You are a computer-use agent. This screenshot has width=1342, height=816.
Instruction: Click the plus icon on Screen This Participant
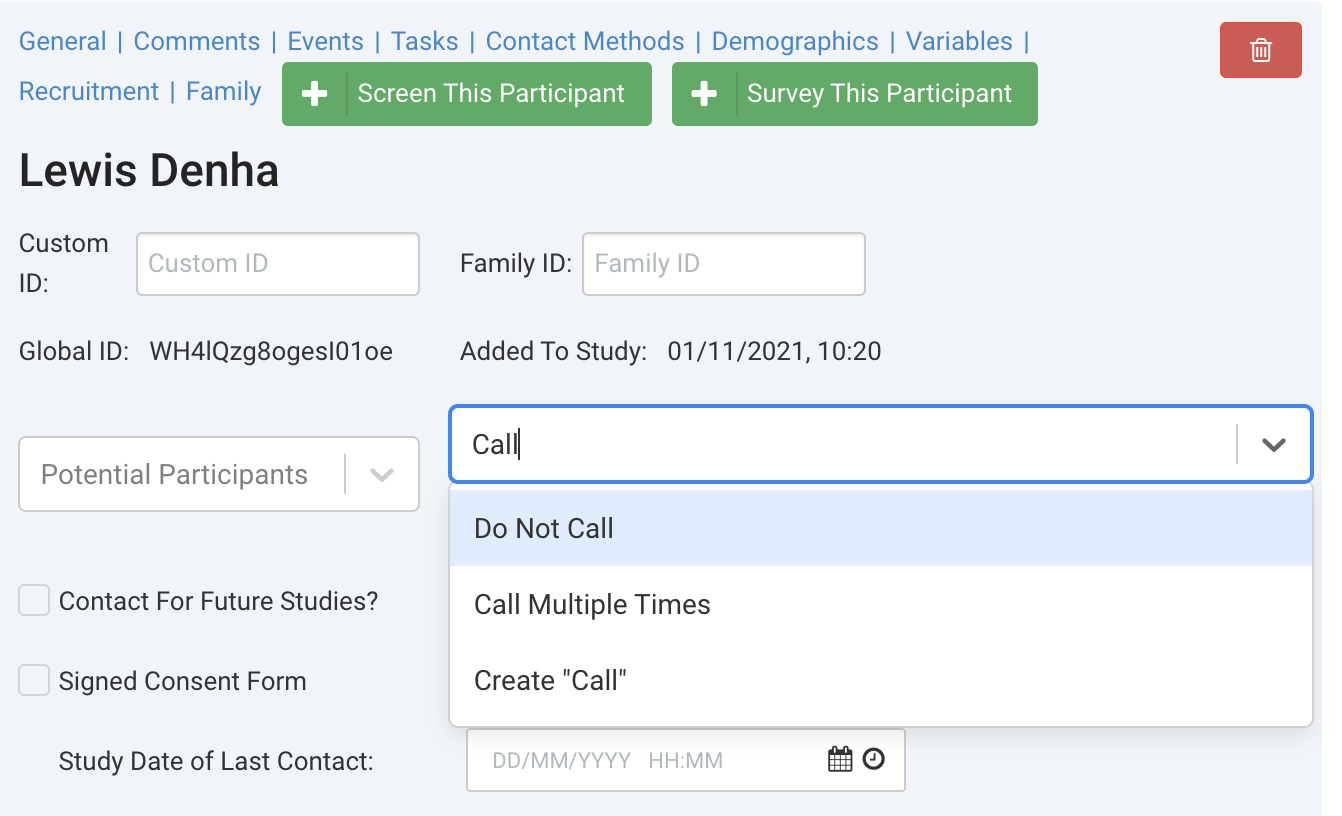[315, 94]
